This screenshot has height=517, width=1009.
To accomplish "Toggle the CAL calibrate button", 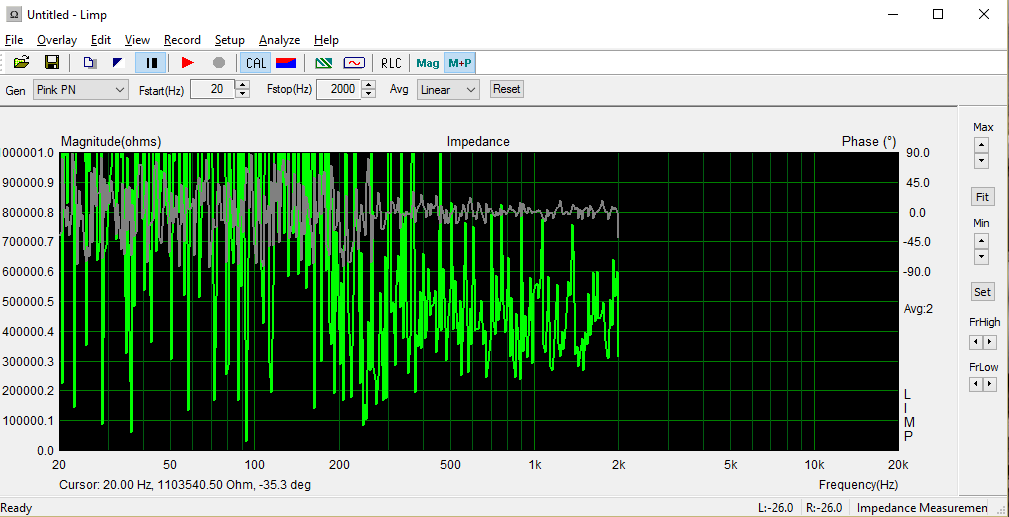I will (255, 62).
